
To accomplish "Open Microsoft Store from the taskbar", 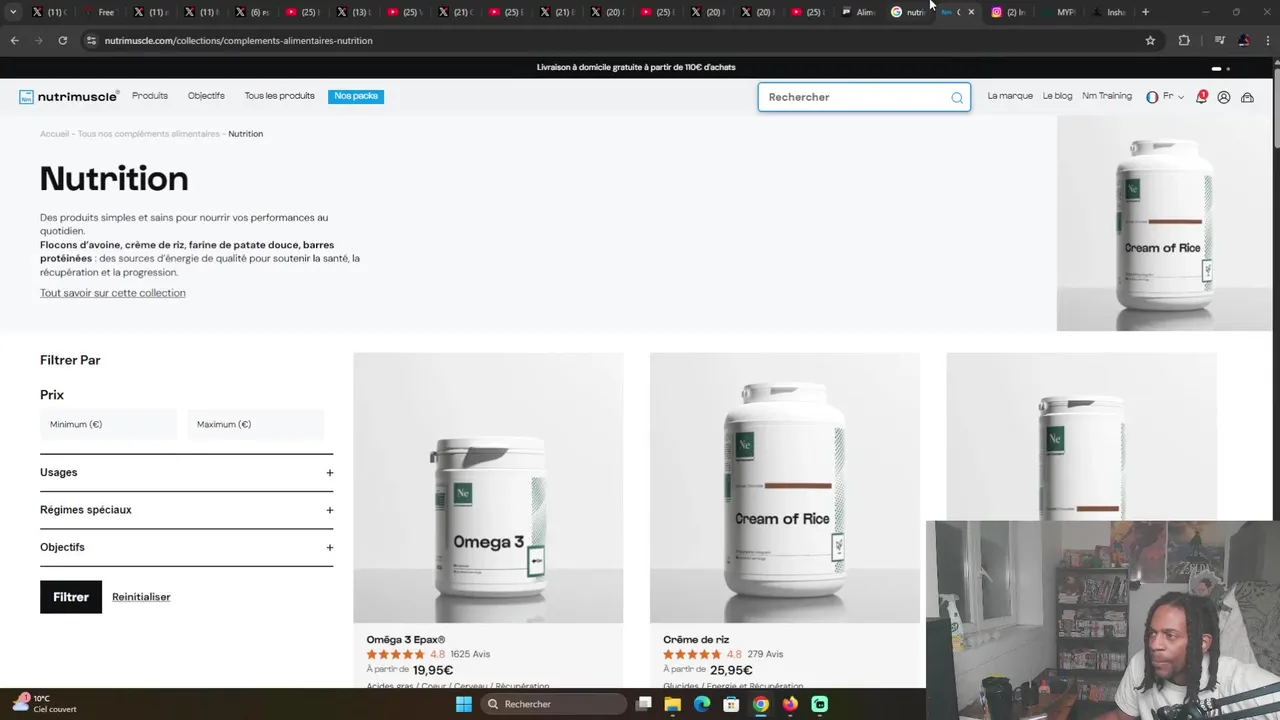I will [x=731, y=704].
